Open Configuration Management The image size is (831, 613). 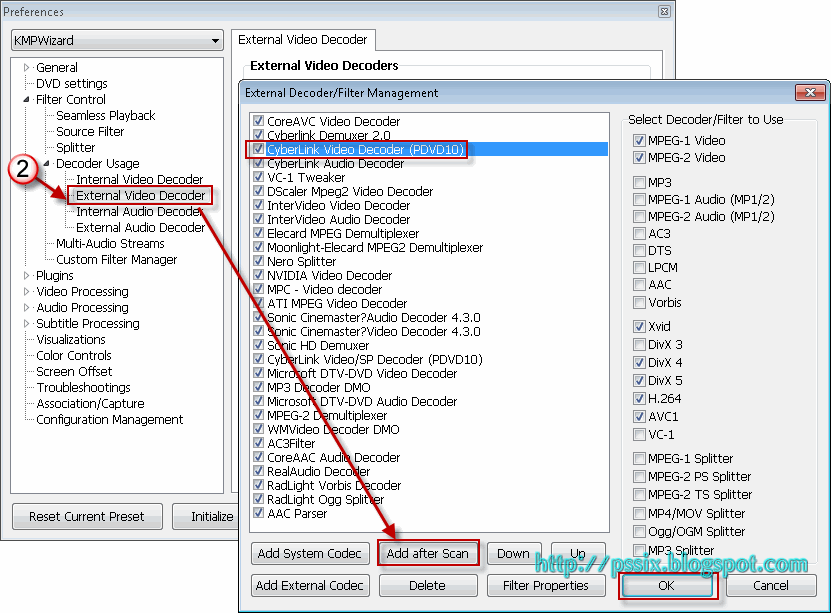click(110, 419)
